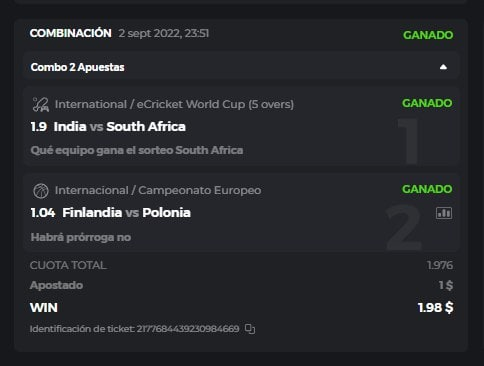Click the Habrá prórroga no selection
Screen dimensions: 484x366
(81, 237)
